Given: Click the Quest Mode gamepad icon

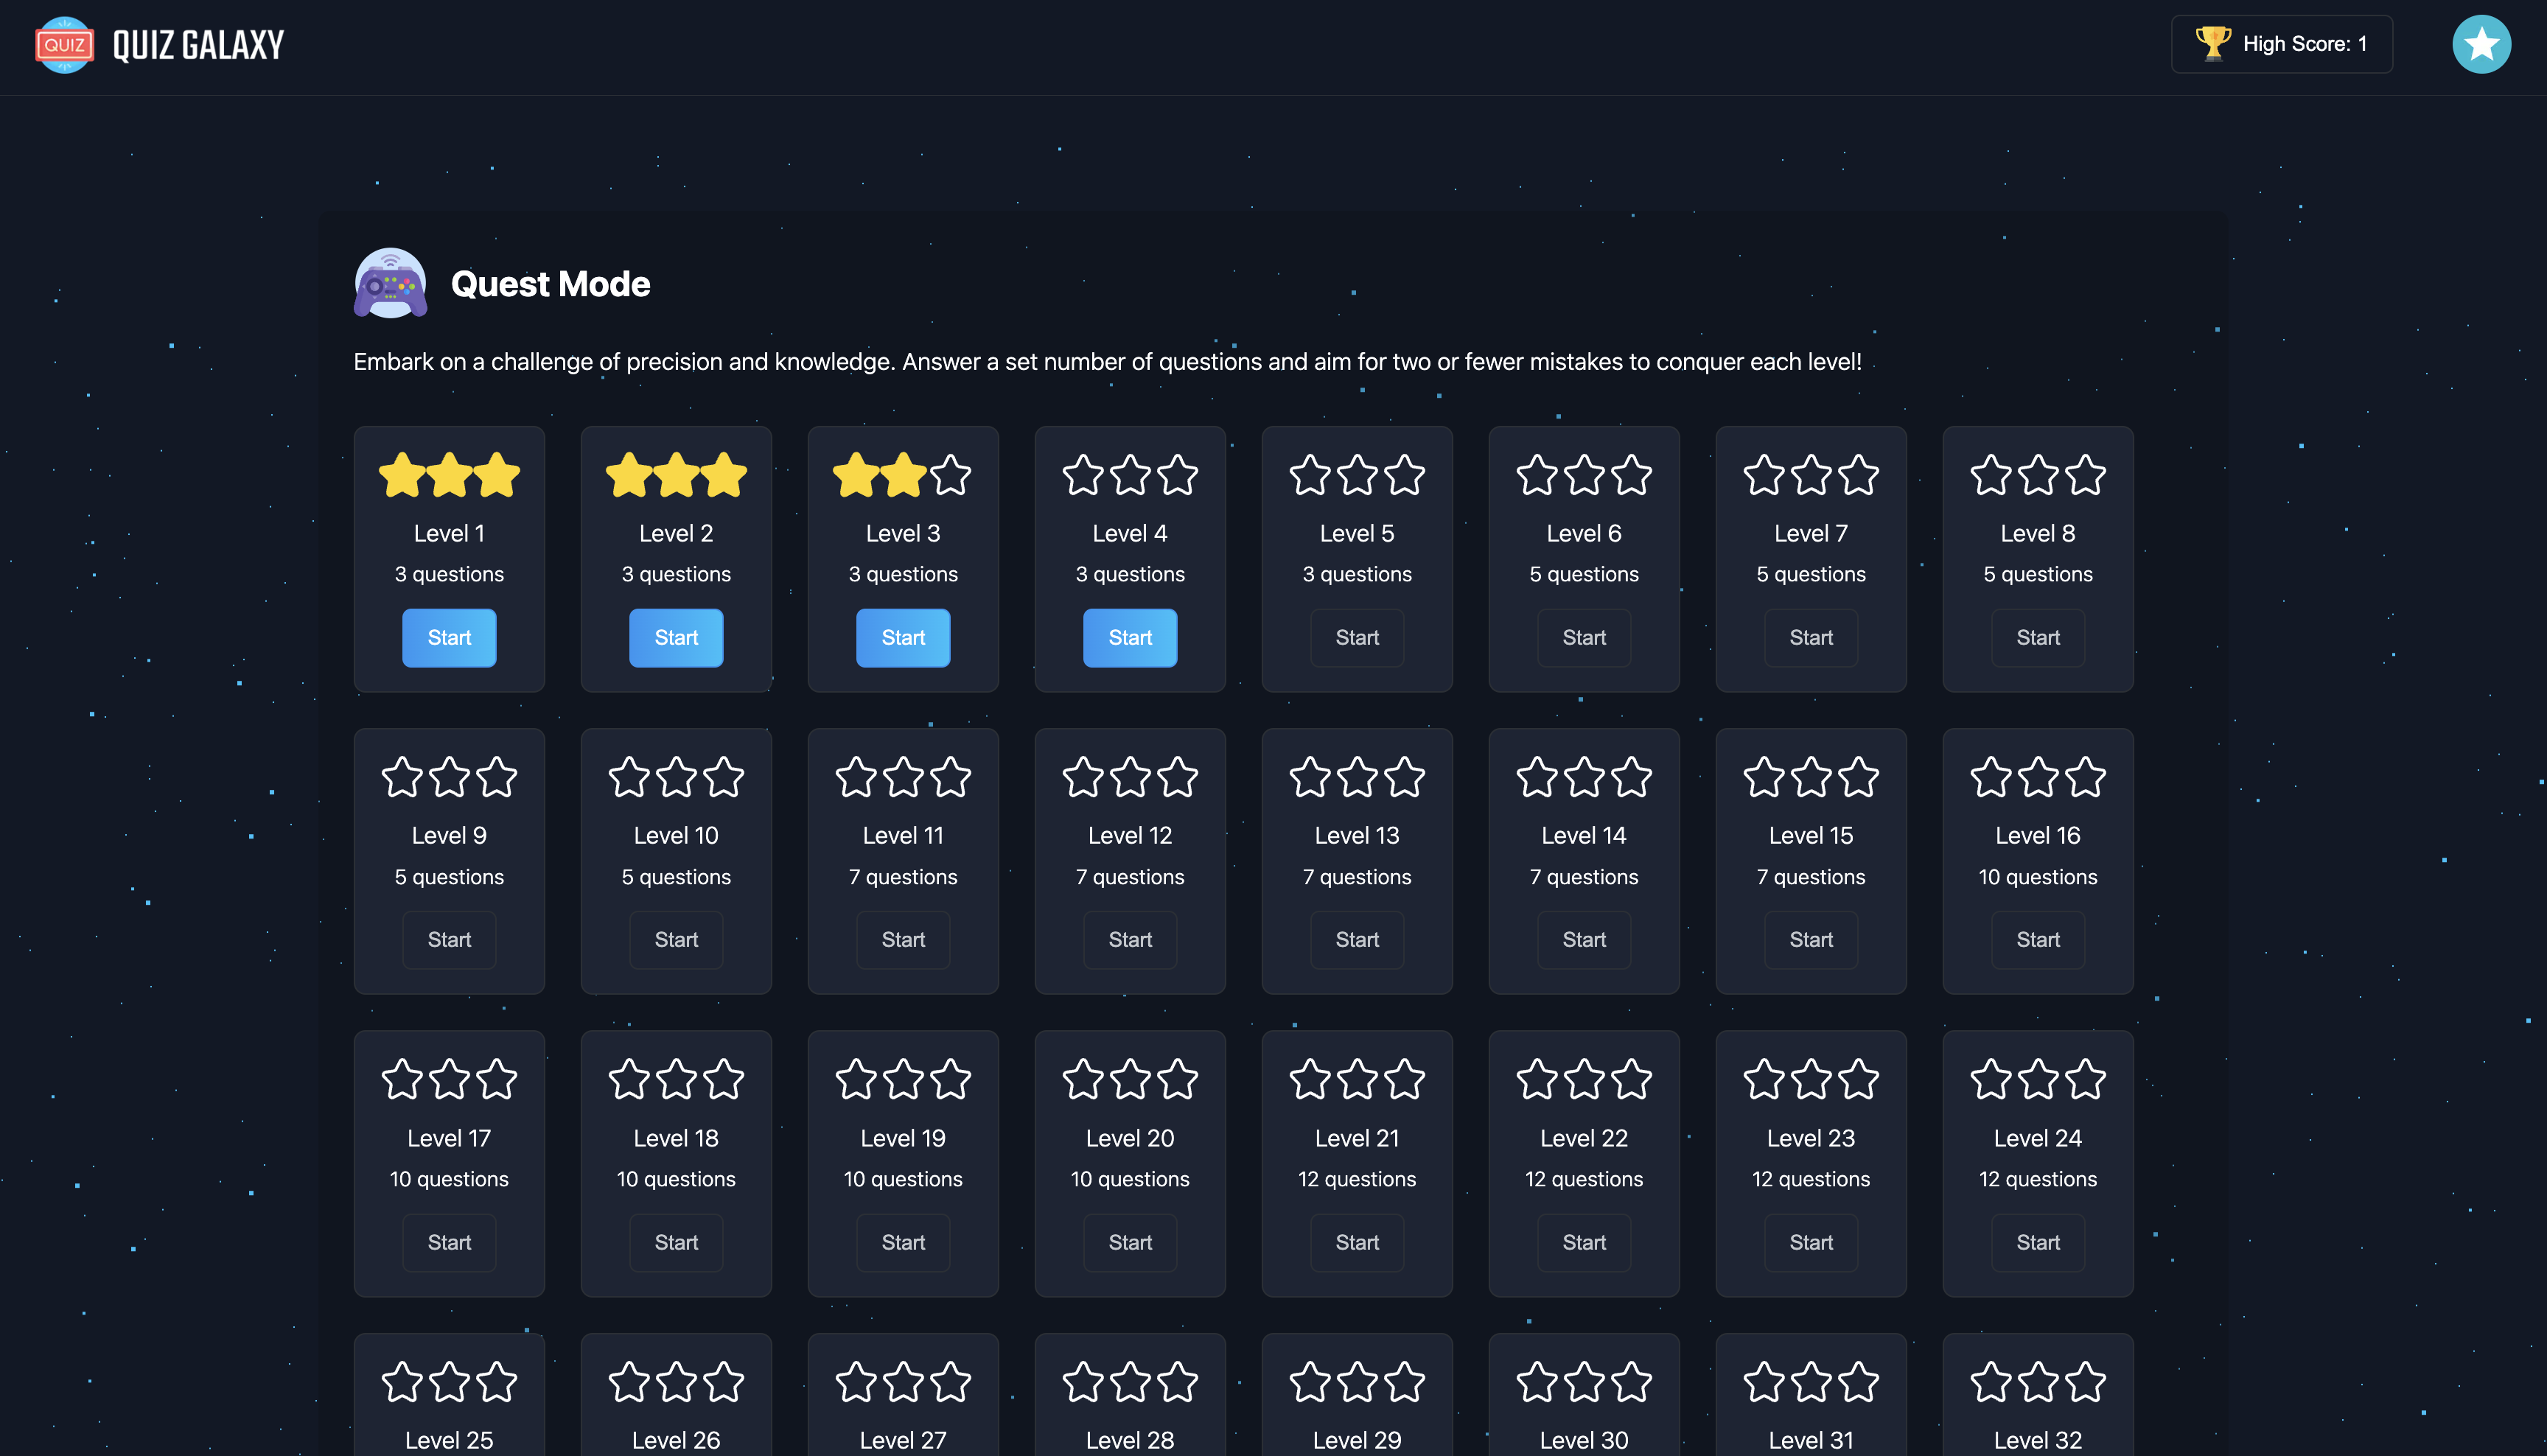Looking at the screenshot, I should coord(390,284).
